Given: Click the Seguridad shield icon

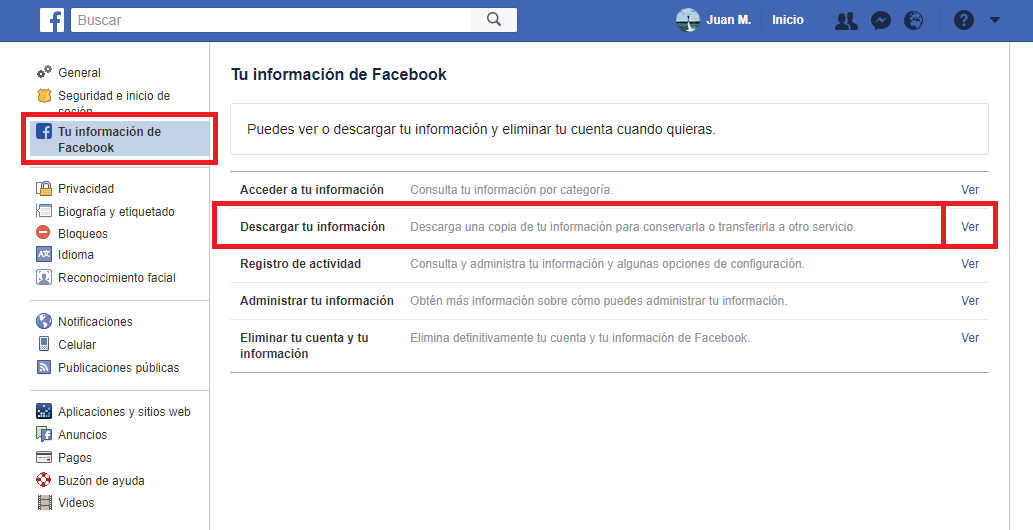Looking at the screenshot, I should pyautogui.click(x=44, y=96).
